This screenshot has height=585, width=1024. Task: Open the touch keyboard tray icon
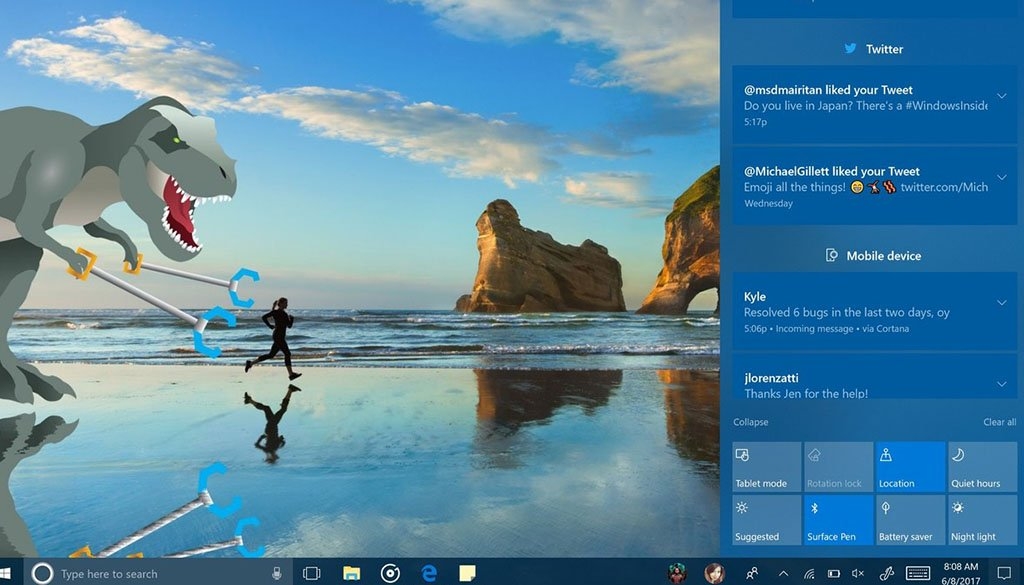point(918,575)
